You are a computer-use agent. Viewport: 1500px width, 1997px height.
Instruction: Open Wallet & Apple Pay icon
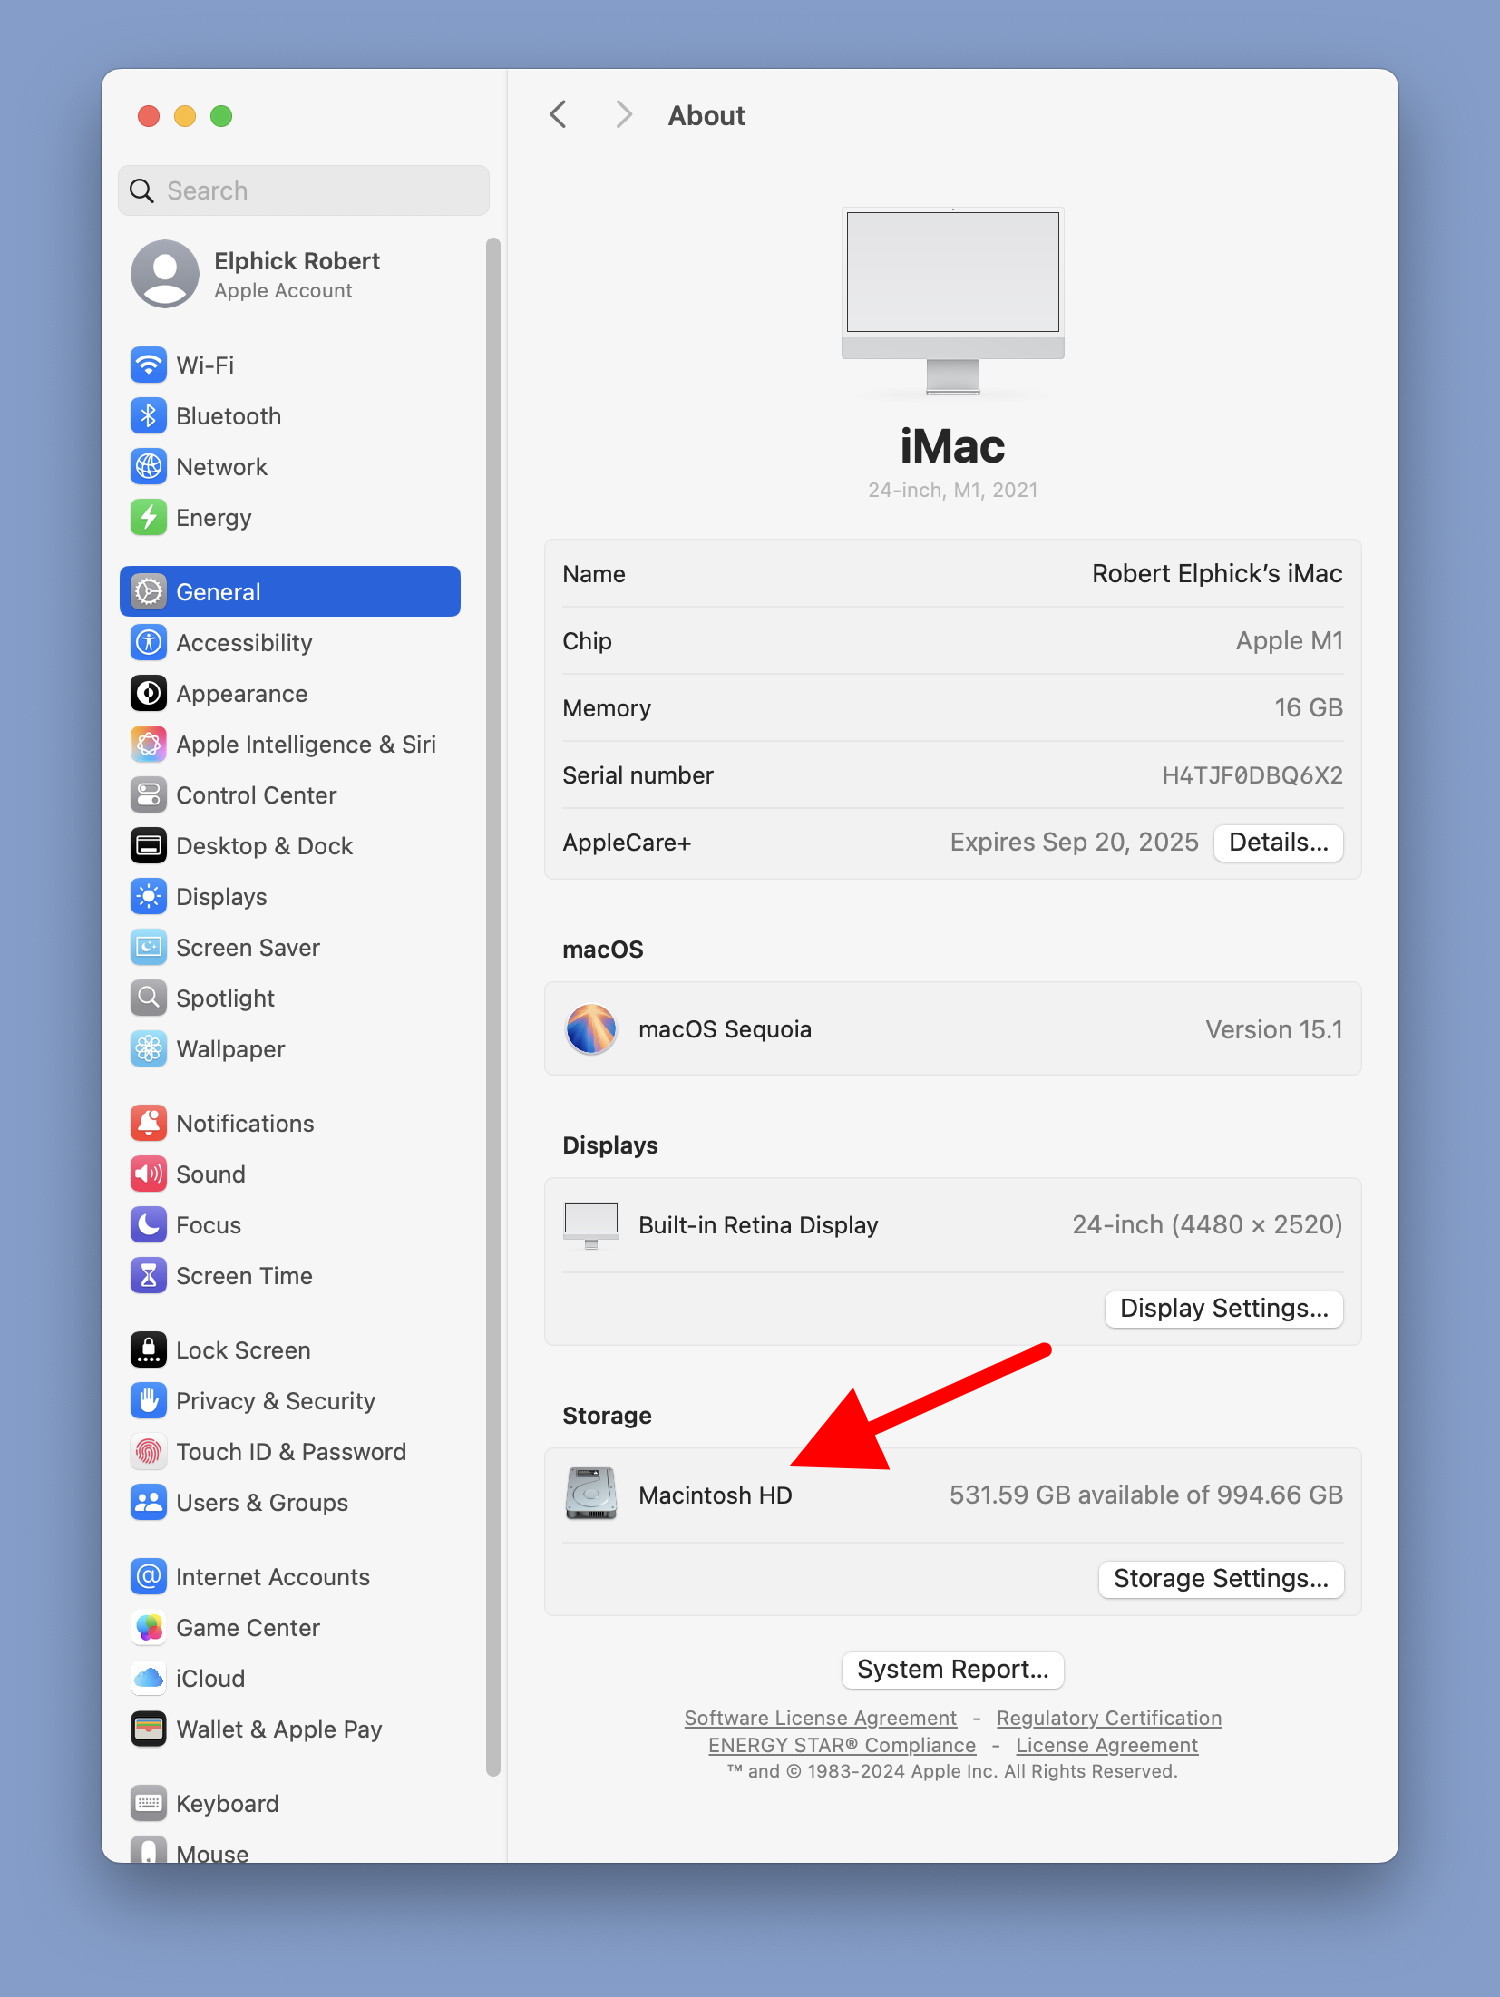click(149, 1730)
